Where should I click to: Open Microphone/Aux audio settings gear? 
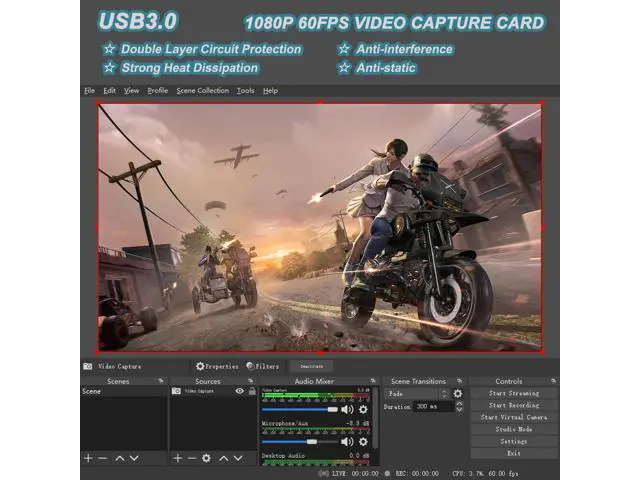(x=363, y=442)
